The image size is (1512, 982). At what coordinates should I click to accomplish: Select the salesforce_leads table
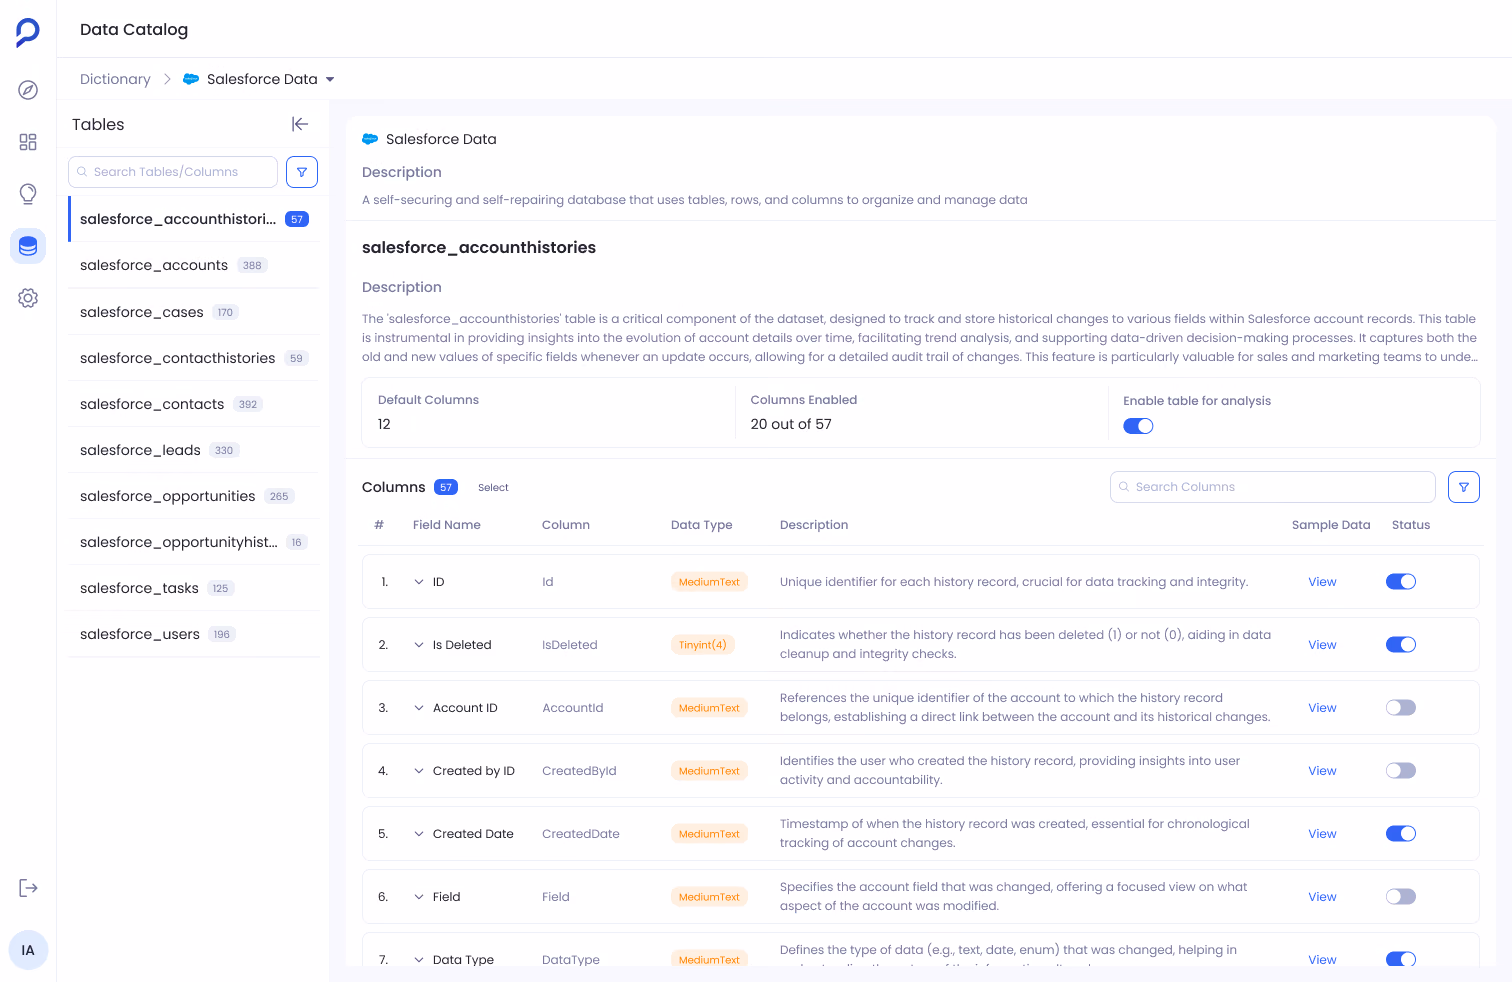(194, 450)
